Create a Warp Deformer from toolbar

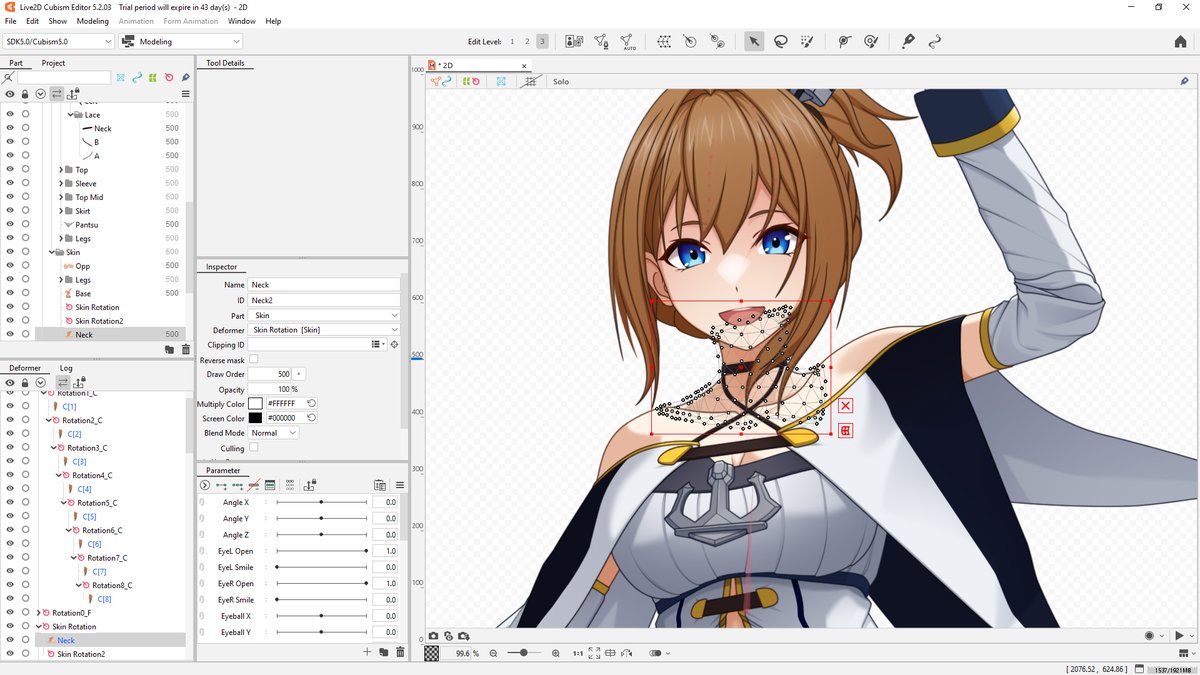(664, 41)
